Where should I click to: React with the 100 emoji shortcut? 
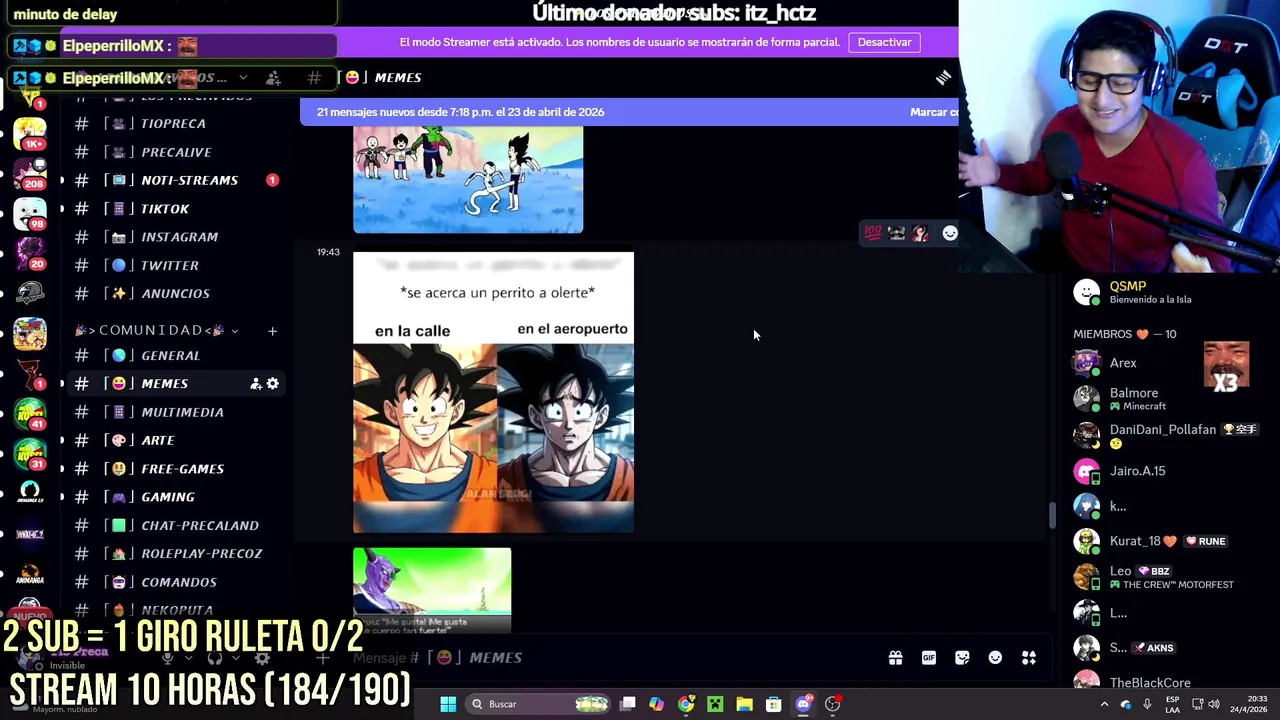[x=873, y=233]
